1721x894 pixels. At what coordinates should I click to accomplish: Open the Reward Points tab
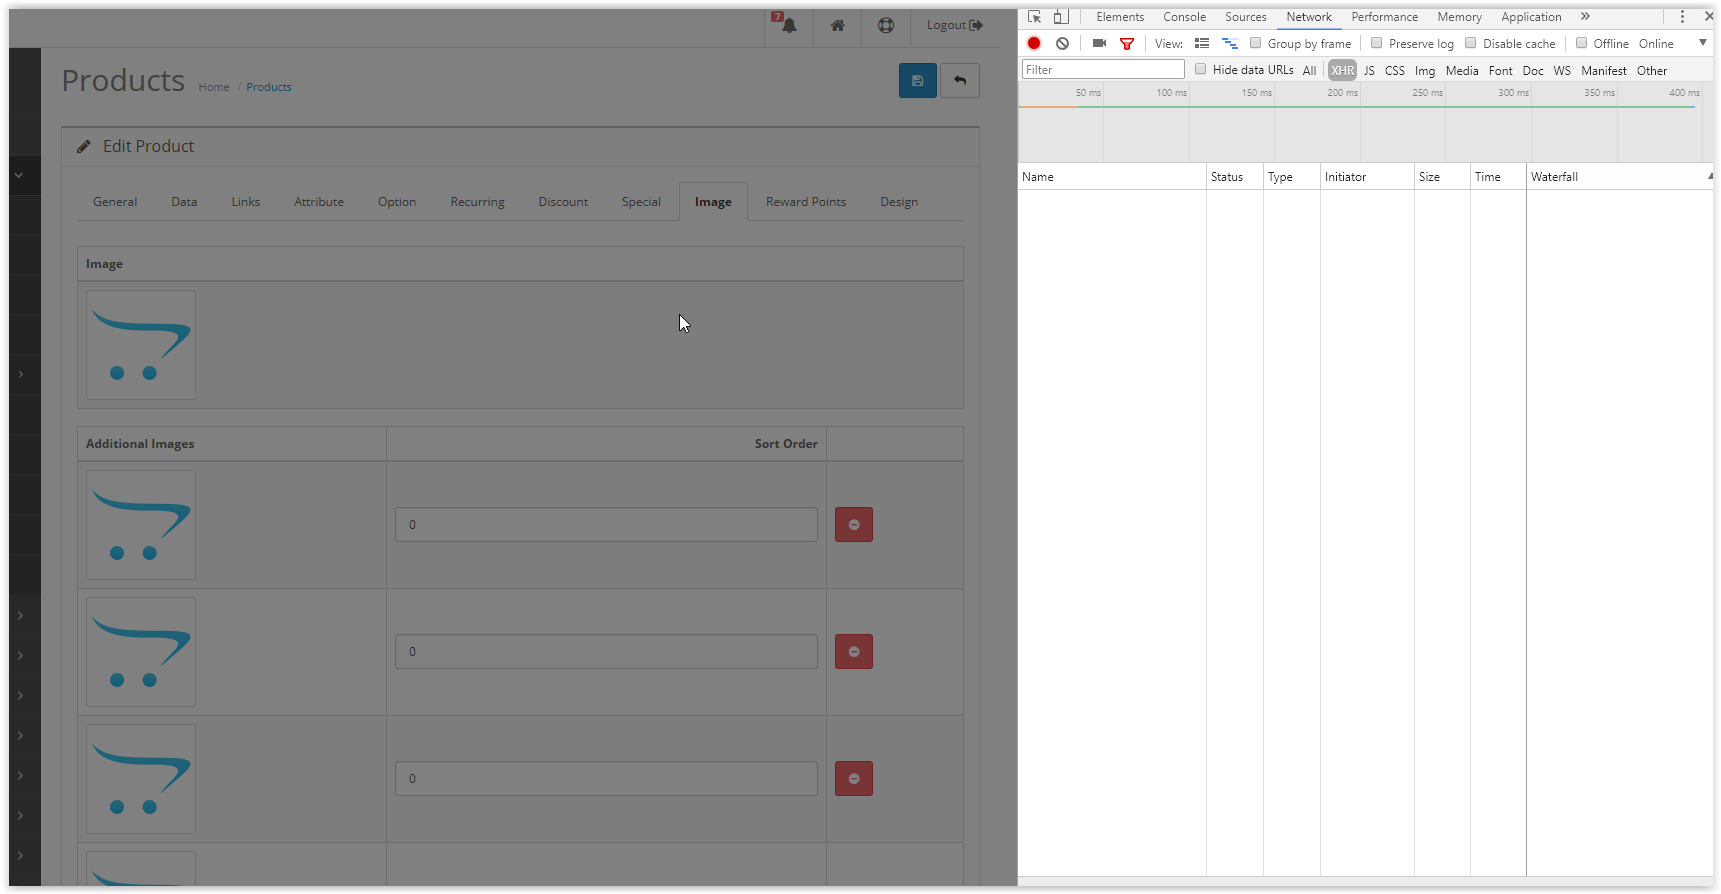pos(806,202)
